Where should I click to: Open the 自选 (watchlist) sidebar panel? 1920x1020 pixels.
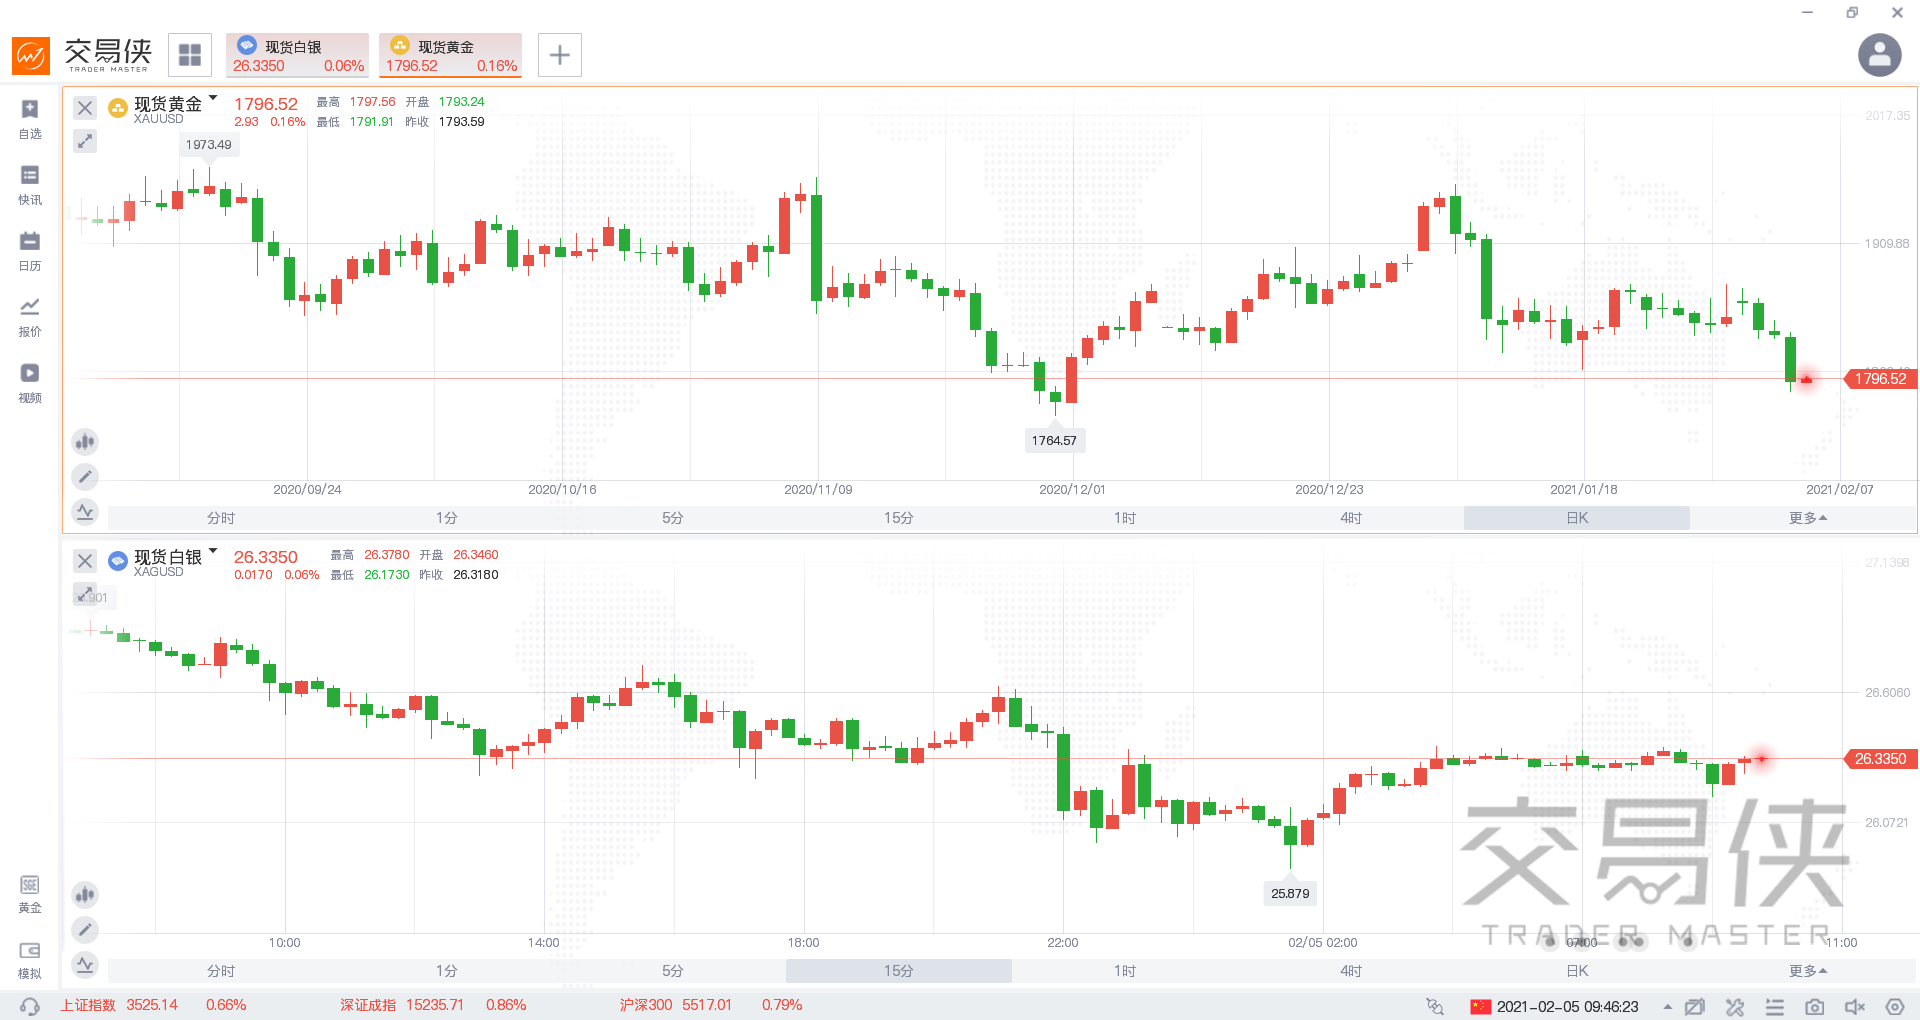click(29, 119)
